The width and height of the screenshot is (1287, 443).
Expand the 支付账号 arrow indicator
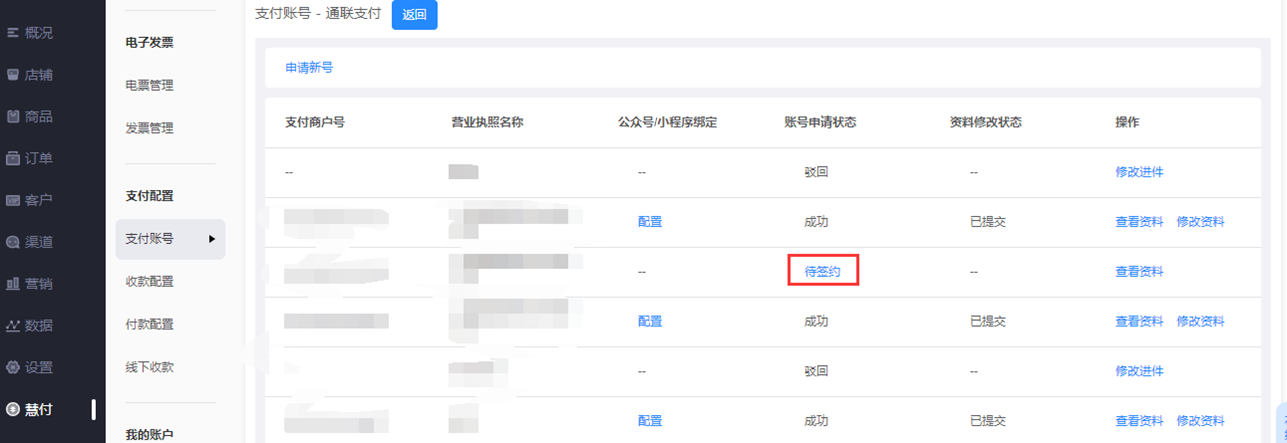pyautogui.click(x=211, y=239)
